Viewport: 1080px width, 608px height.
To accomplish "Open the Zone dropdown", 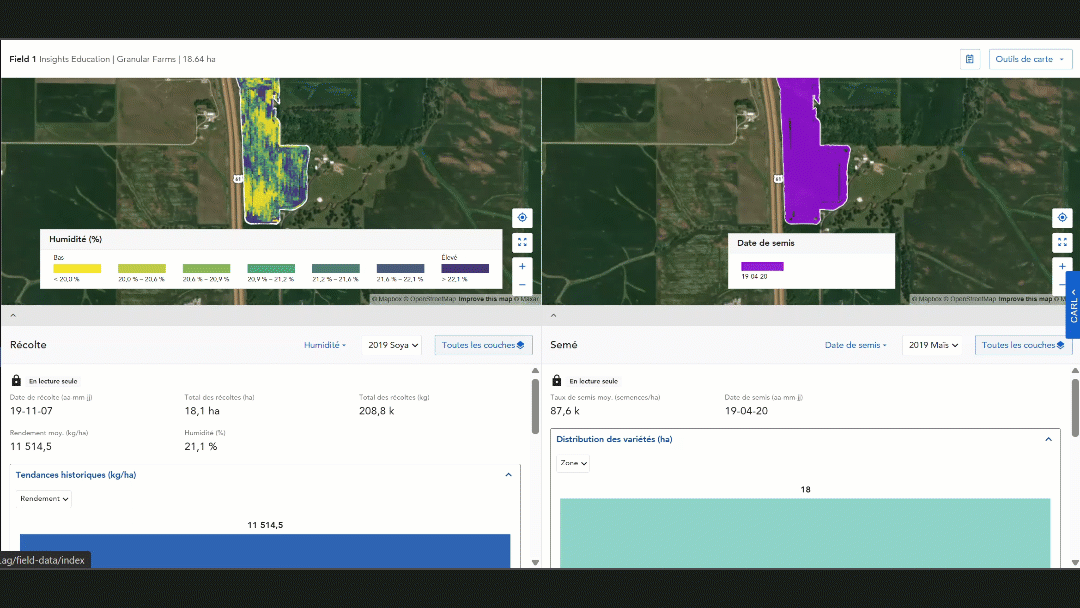I will tap(573, 463).
